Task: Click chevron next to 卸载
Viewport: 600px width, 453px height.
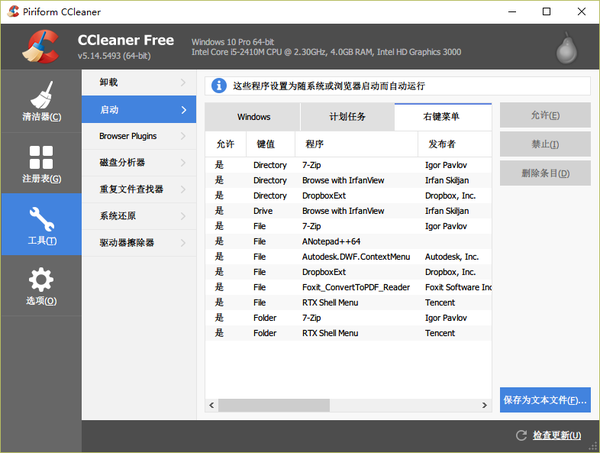Action: 183,82
